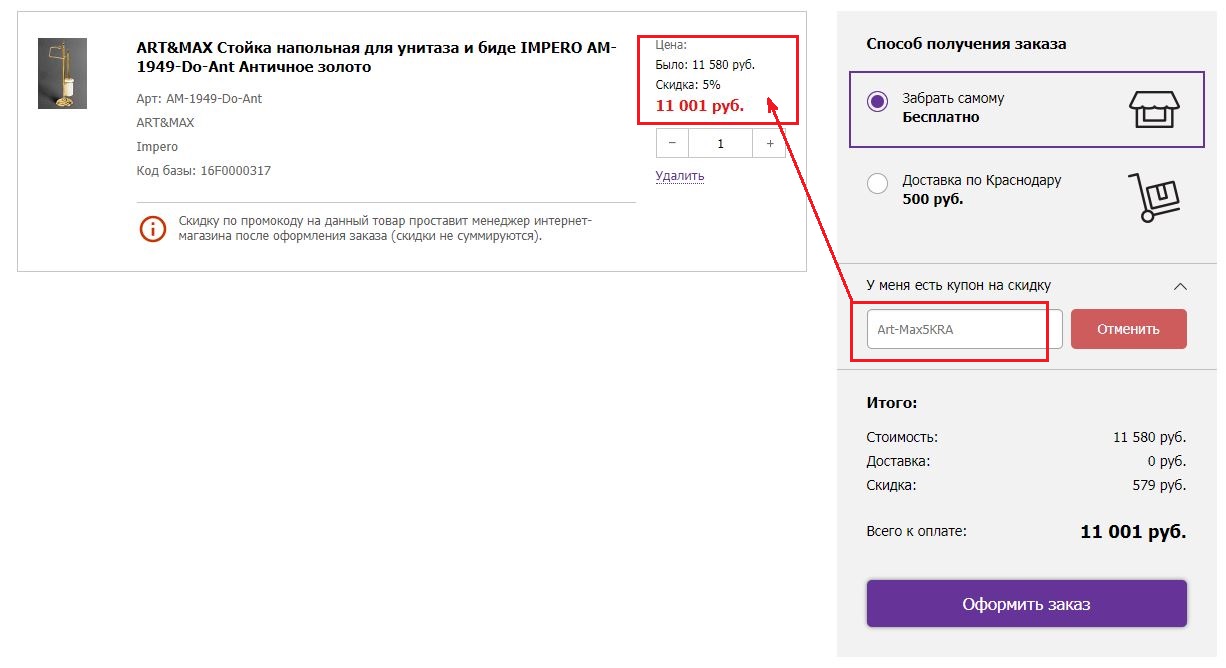This screenshot has width=1226, height=668.
Task: Cancel the coupon with Отменить button
Action: (x=1128, y=329)
